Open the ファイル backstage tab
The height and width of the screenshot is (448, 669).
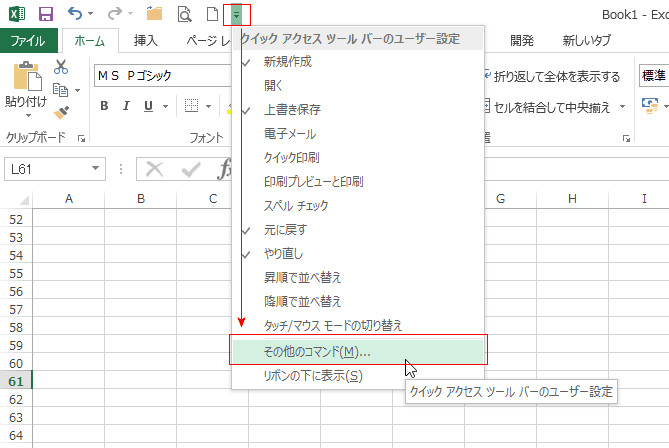tap(28, 41)
